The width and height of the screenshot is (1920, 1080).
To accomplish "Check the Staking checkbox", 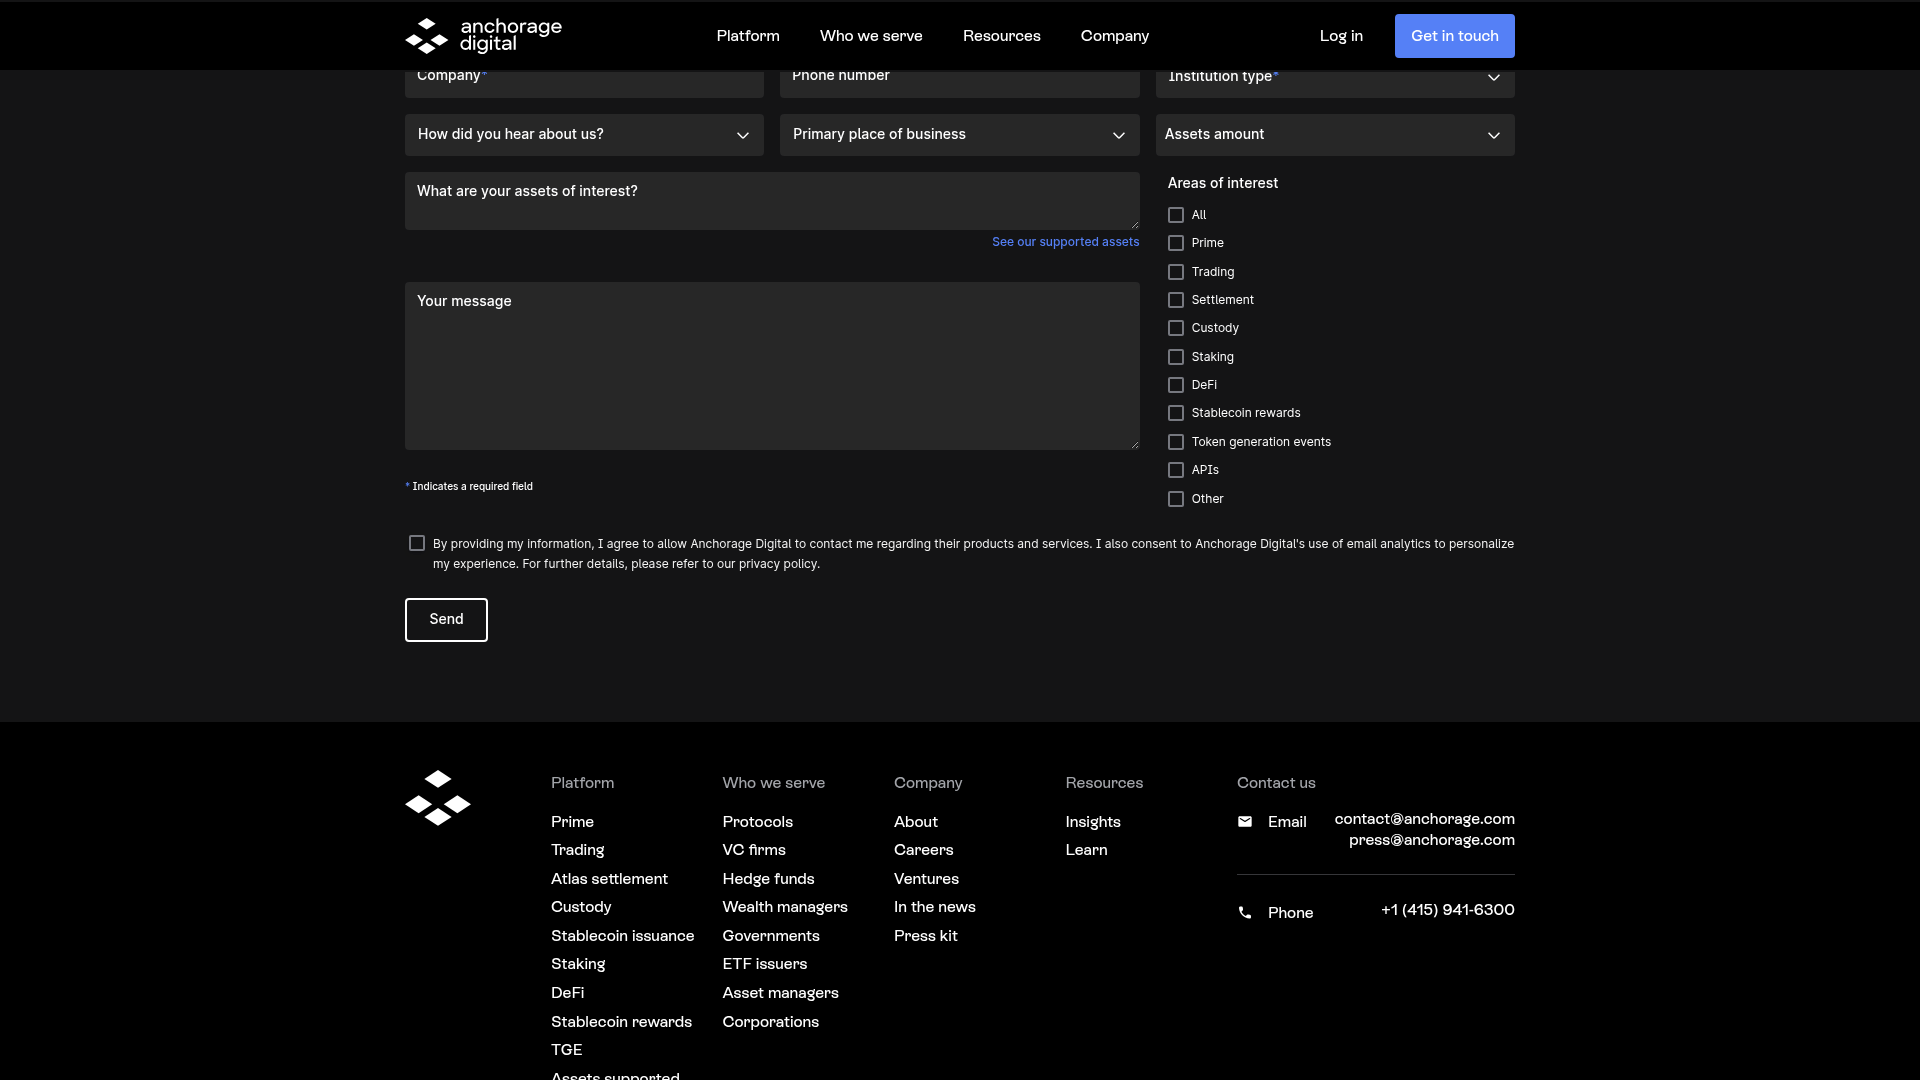I will tap(1176, 357).
